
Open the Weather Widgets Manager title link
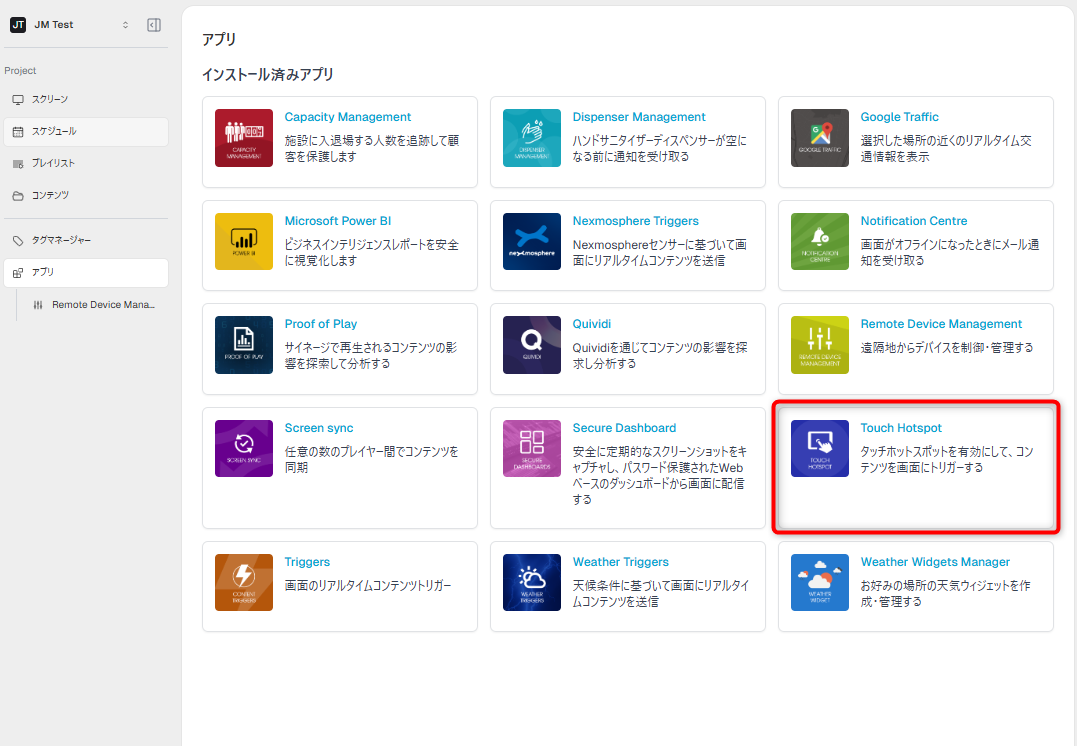tap(935, 561)
